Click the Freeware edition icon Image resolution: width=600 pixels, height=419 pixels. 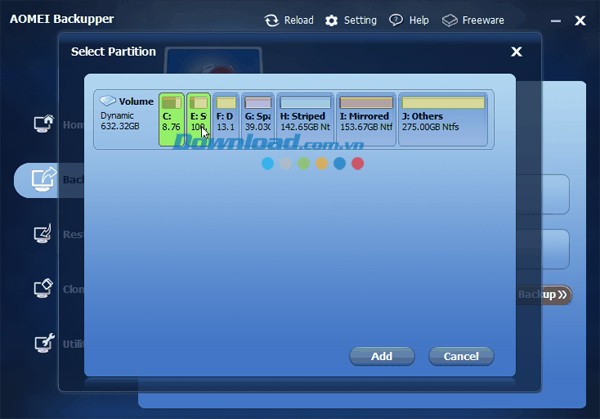click(450, 20)
